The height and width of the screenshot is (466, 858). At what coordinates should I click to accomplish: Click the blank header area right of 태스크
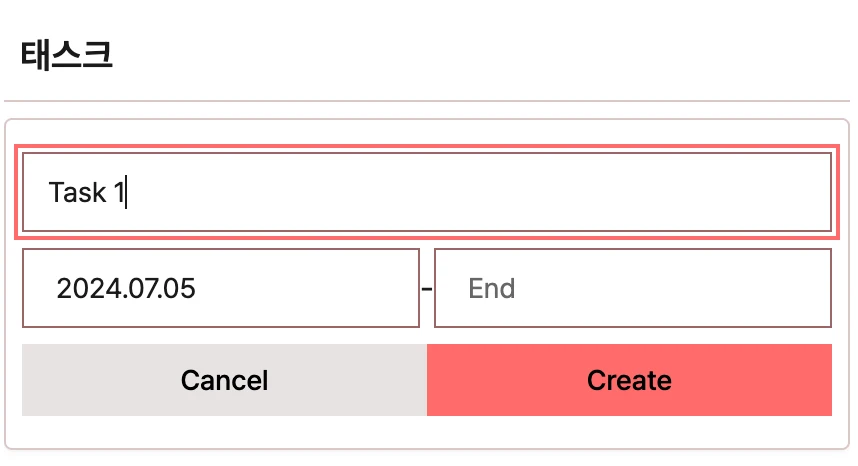point(482,55)
